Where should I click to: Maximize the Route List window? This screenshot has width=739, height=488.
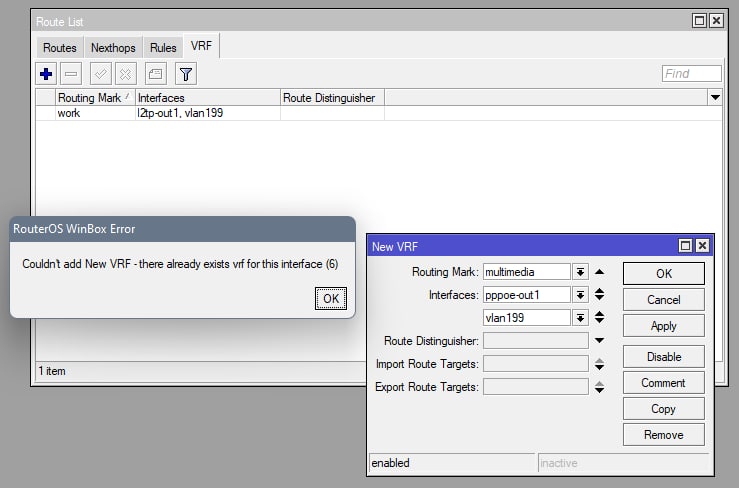[699, 21]
